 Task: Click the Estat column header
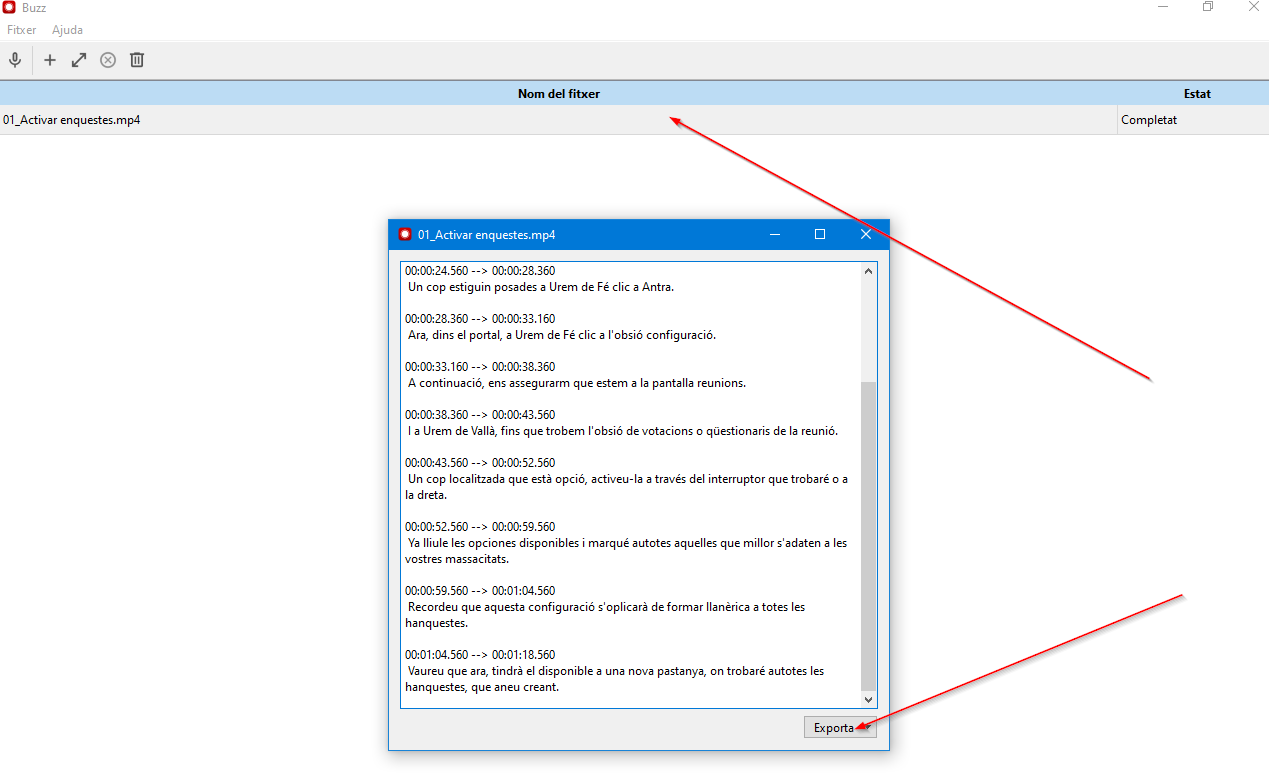coord(1196,94)
